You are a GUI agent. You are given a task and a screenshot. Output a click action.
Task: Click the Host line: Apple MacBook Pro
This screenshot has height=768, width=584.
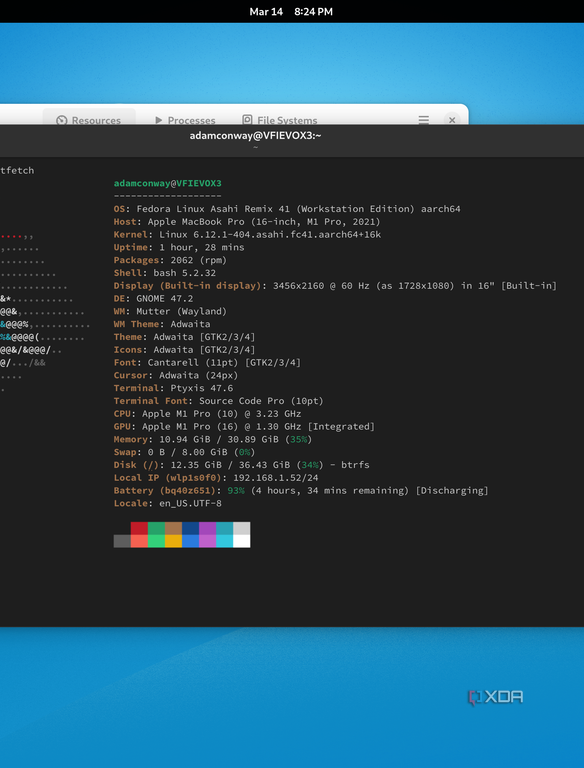point(247,221)
